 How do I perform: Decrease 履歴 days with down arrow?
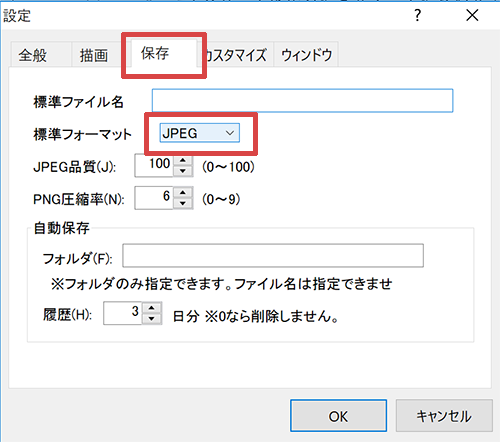click(152, 319)
